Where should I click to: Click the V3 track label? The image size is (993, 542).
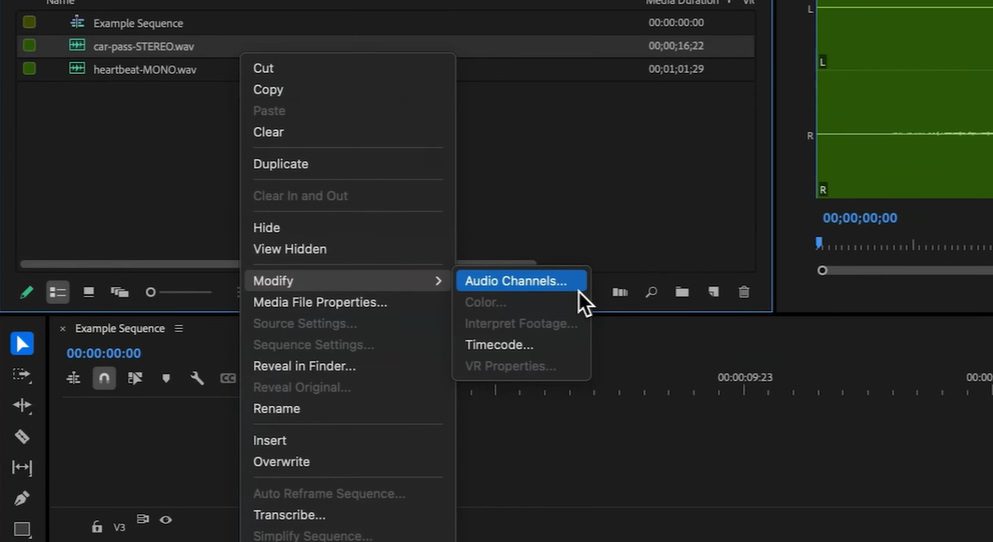[119, 527]
